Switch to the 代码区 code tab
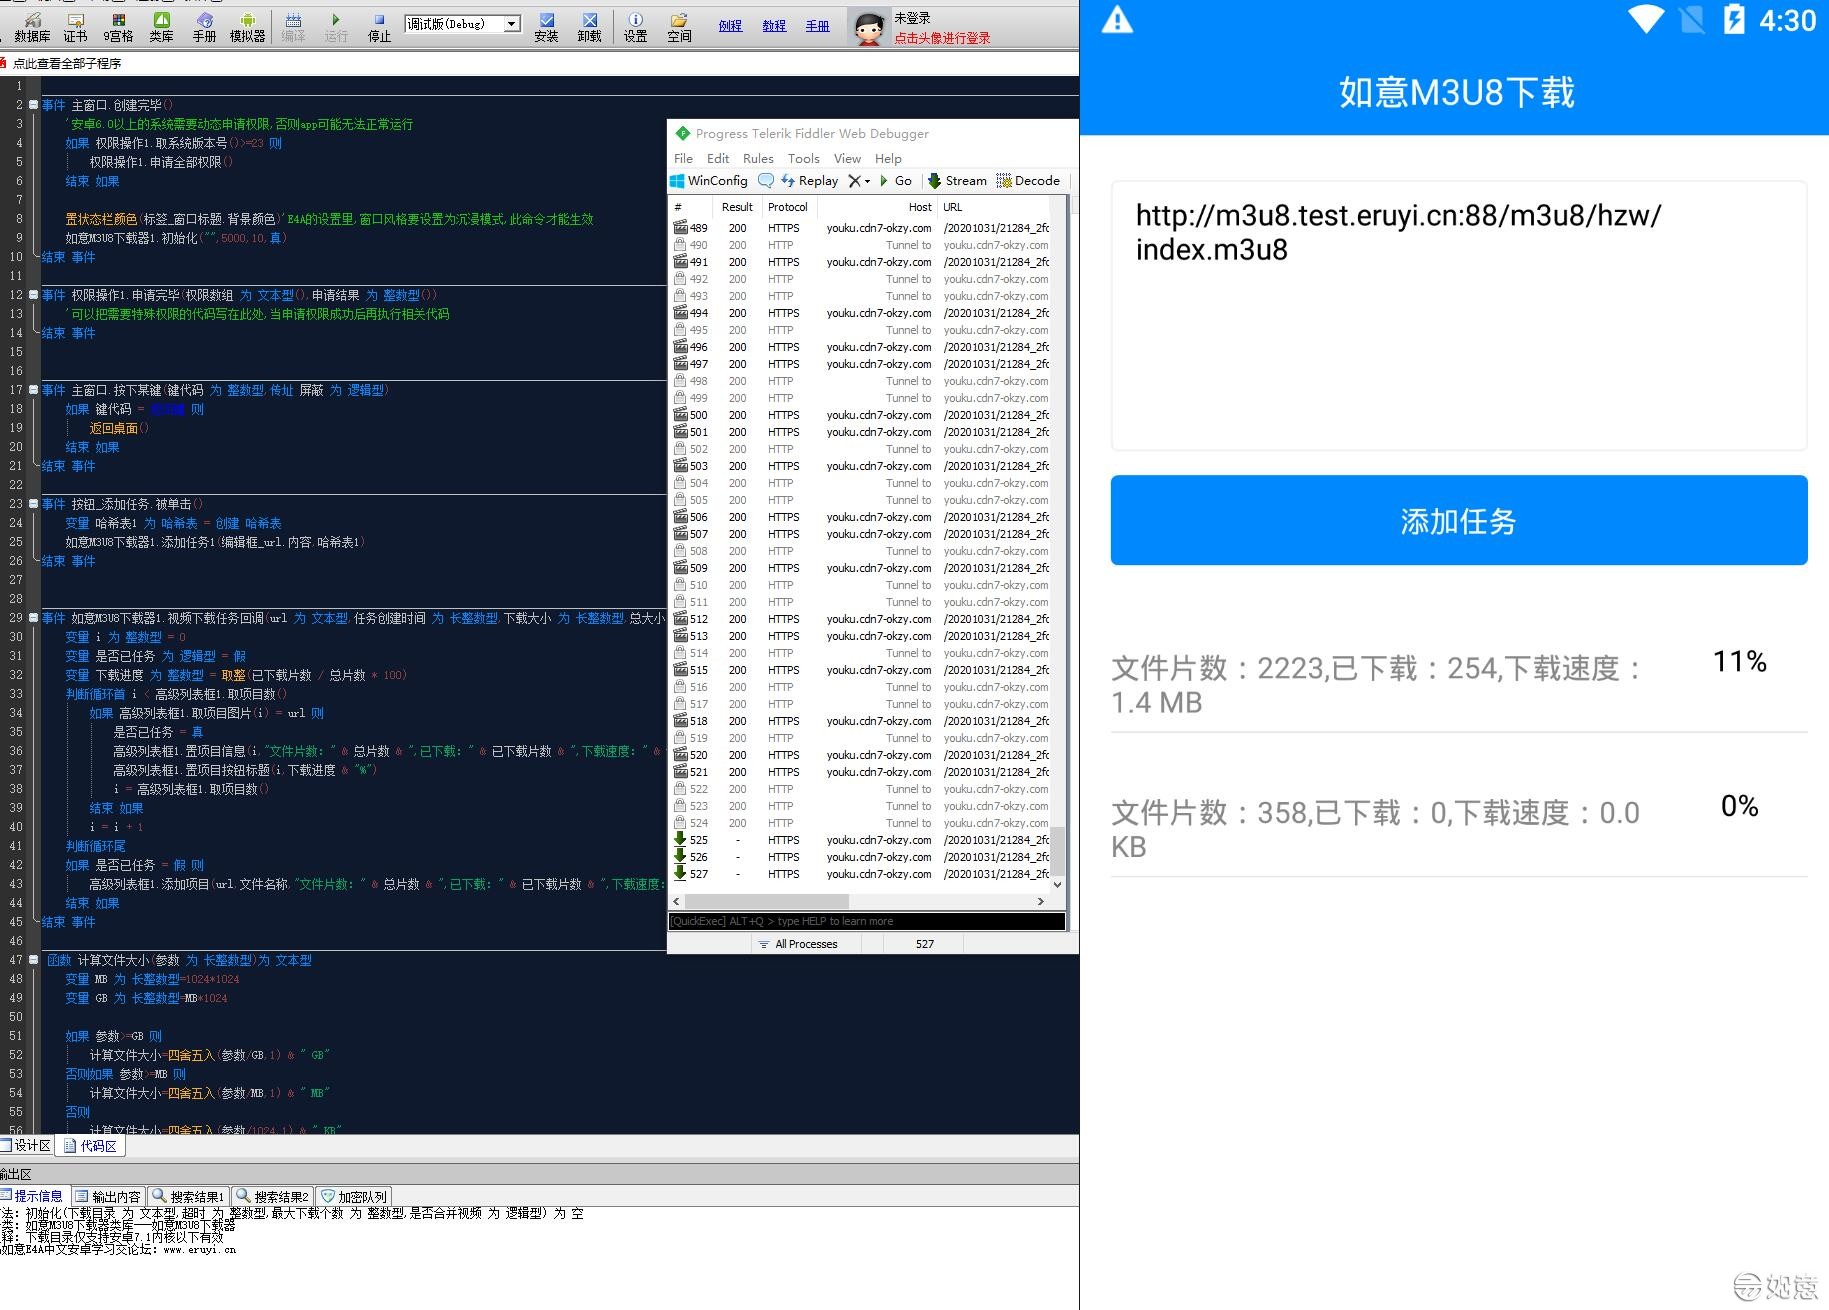This screenshot has width=1829, height=1310. point(91,1146)
